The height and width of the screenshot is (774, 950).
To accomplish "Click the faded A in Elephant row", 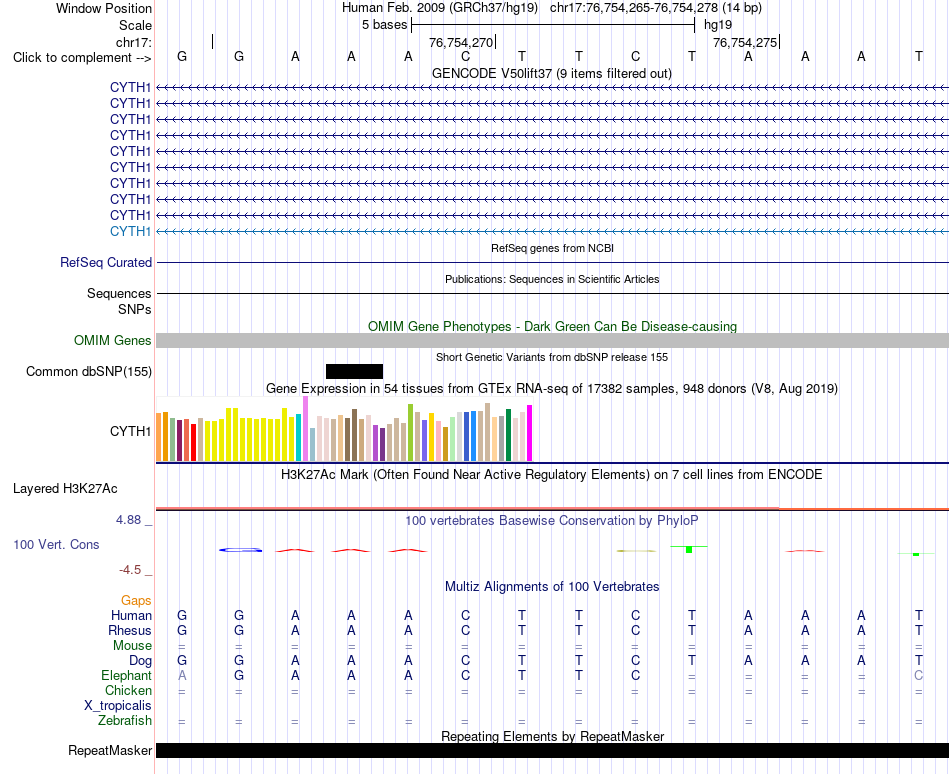I will [x=182, y=675].
